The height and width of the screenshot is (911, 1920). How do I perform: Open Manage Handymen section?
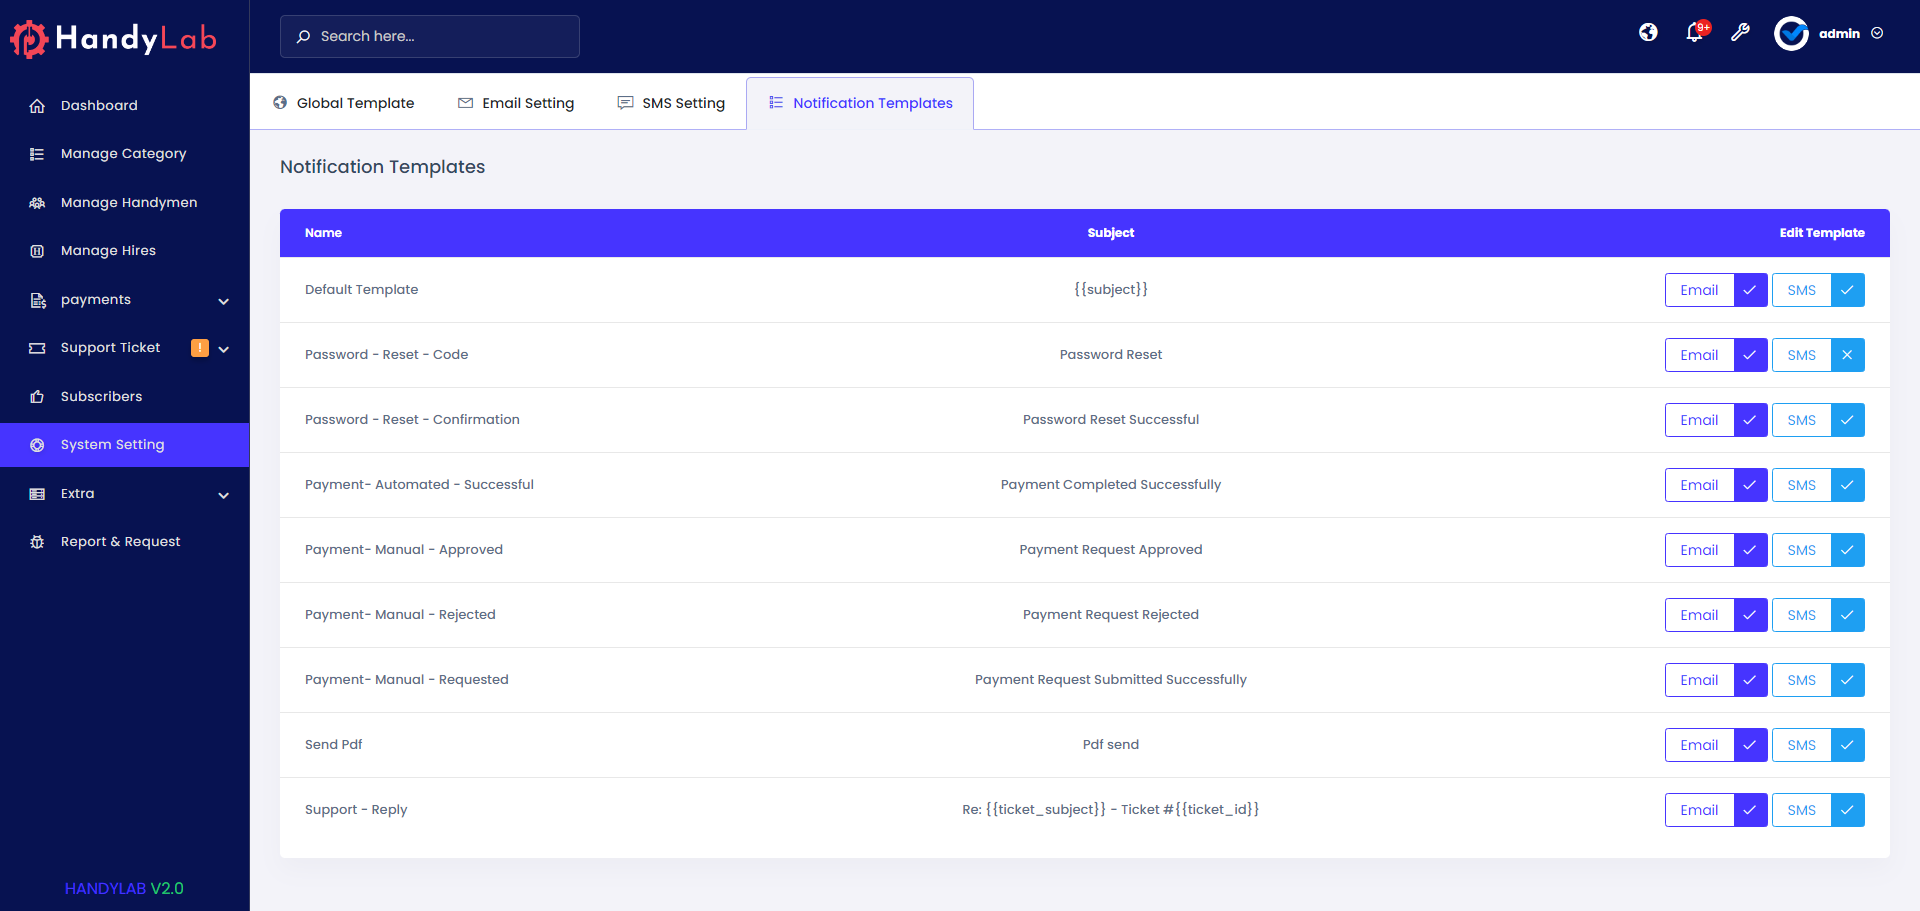(x=128, y=202)
